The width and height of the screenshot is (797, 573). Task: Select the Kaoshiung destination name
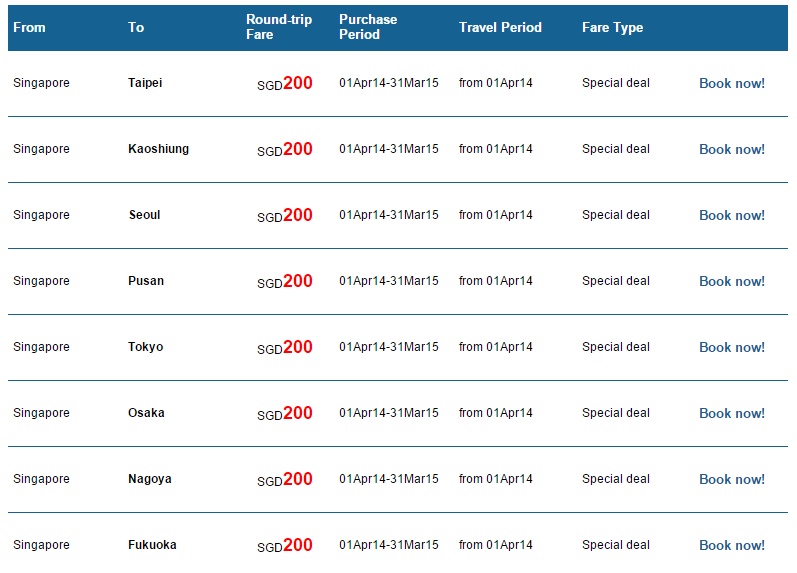[x=158, y=149]
